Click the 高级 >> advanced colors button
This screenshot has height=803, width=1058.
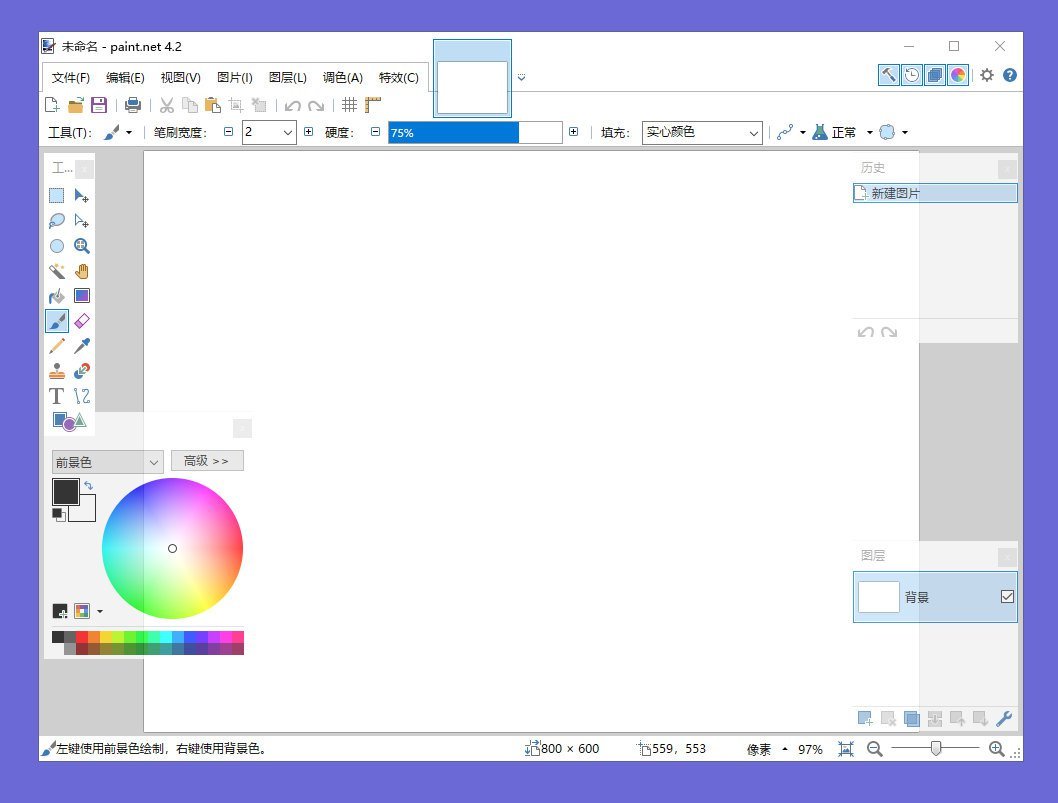(207, 461)
